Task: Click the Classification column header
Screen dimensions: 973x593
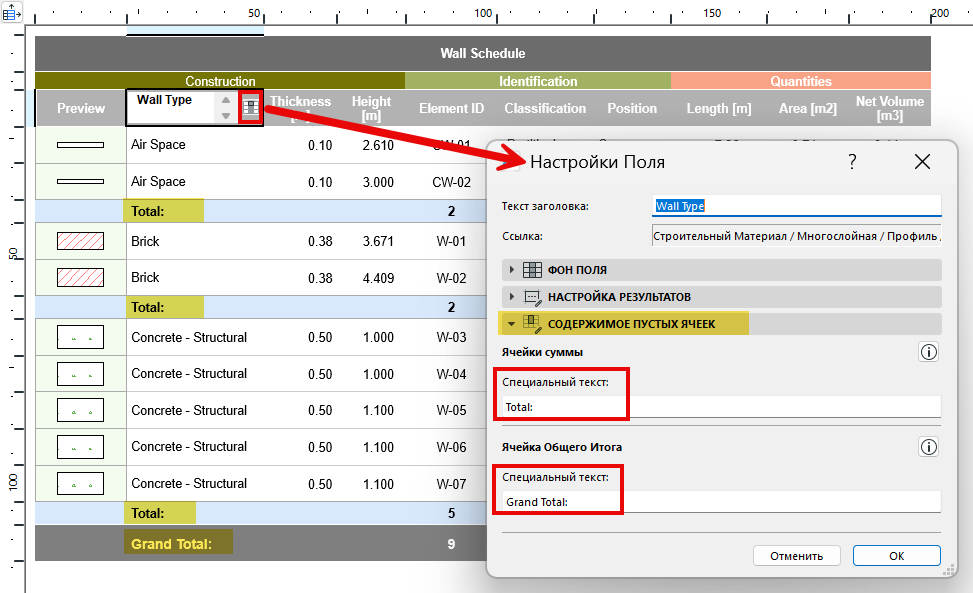Action: (545, 109)
